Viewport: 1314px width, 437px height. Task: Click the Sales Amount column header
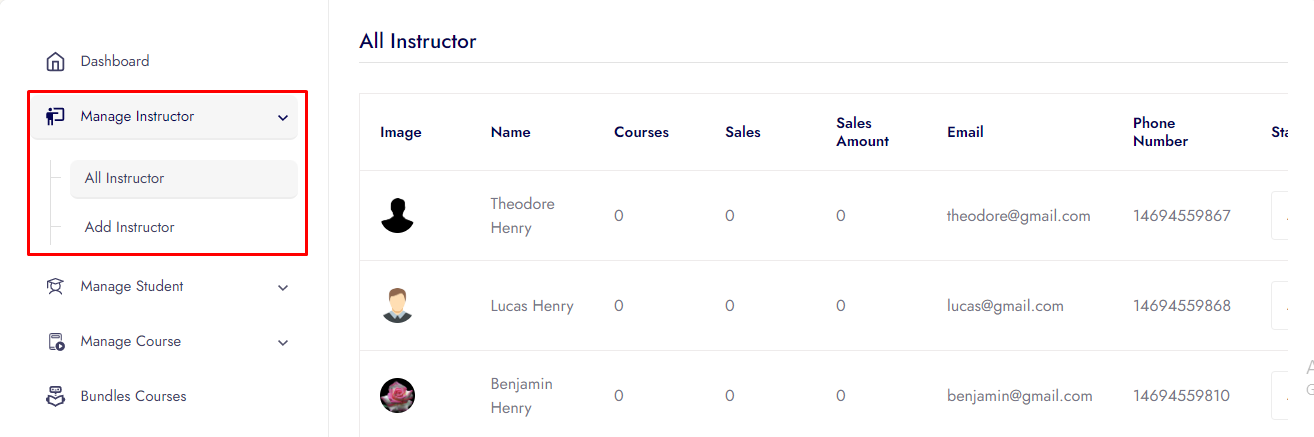862,132
